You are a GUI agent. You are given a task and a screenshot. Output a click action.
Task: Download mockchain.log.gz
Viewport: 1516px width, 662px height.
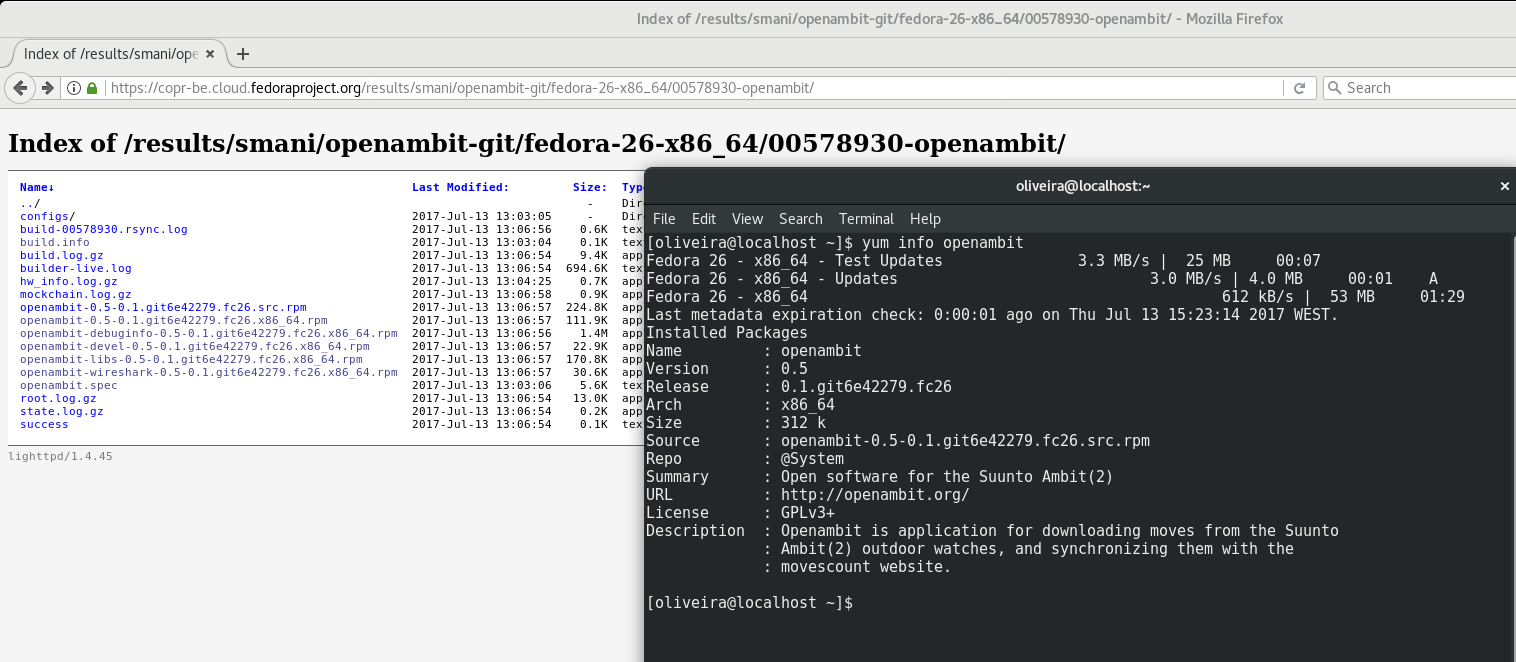(x=76, y=294)
